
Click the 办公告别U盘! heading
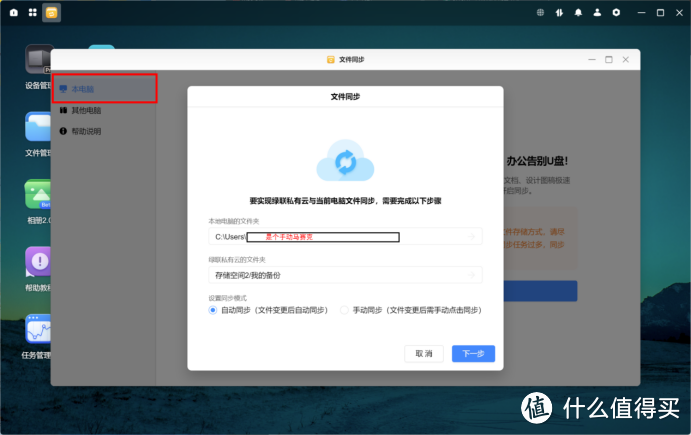(x=536, y=161)
